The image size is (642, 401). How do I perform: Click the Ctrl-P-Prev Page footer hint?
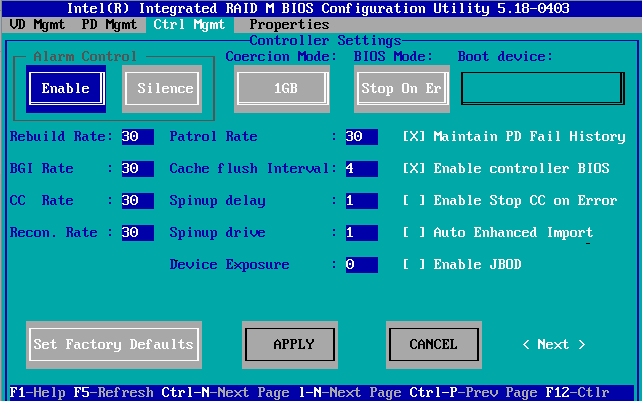pos(473,392)
